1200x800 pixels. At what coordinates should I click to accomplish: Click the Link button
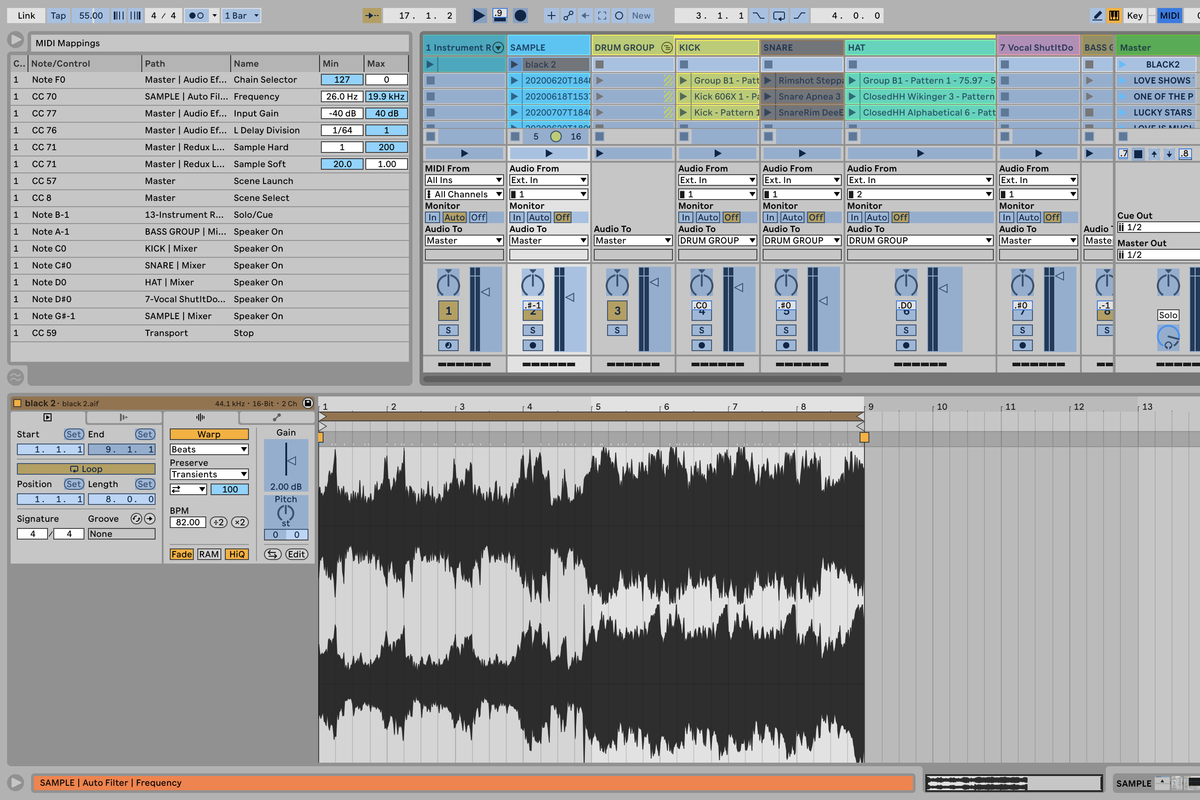click(26, 16)
